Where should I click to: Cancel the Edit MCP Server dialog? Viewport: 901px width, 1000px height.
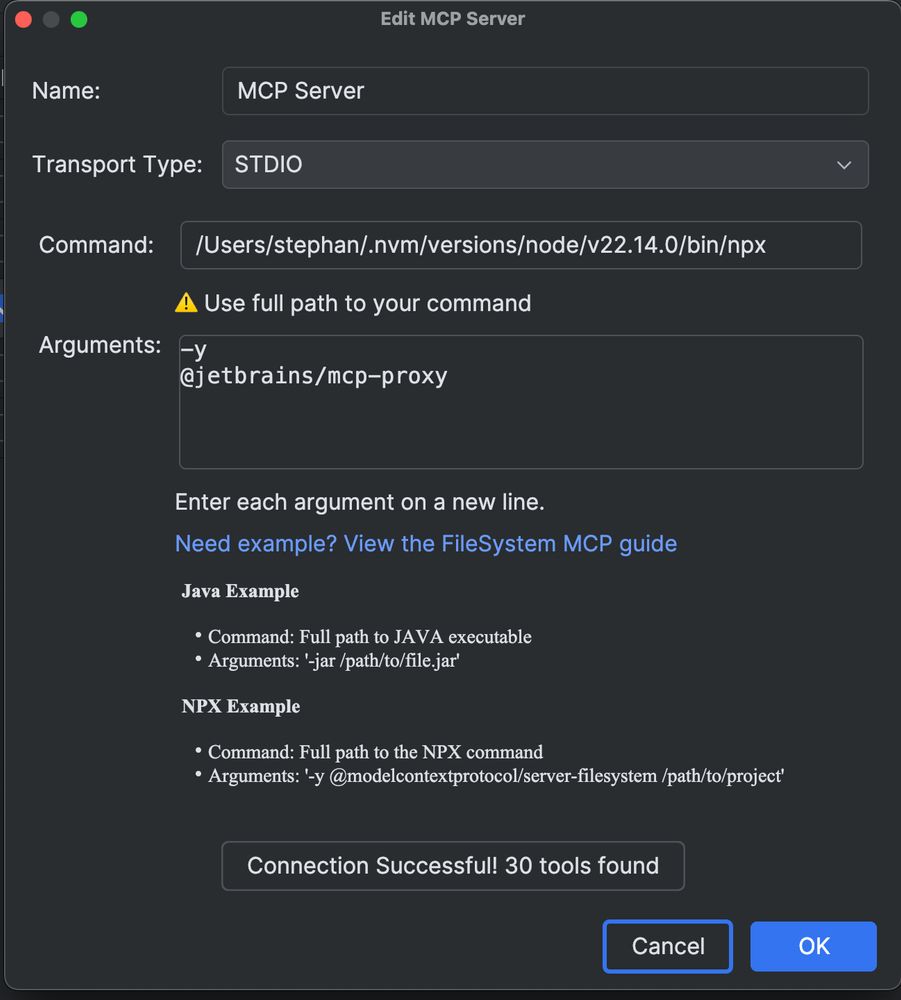click(x=668, y=946)
